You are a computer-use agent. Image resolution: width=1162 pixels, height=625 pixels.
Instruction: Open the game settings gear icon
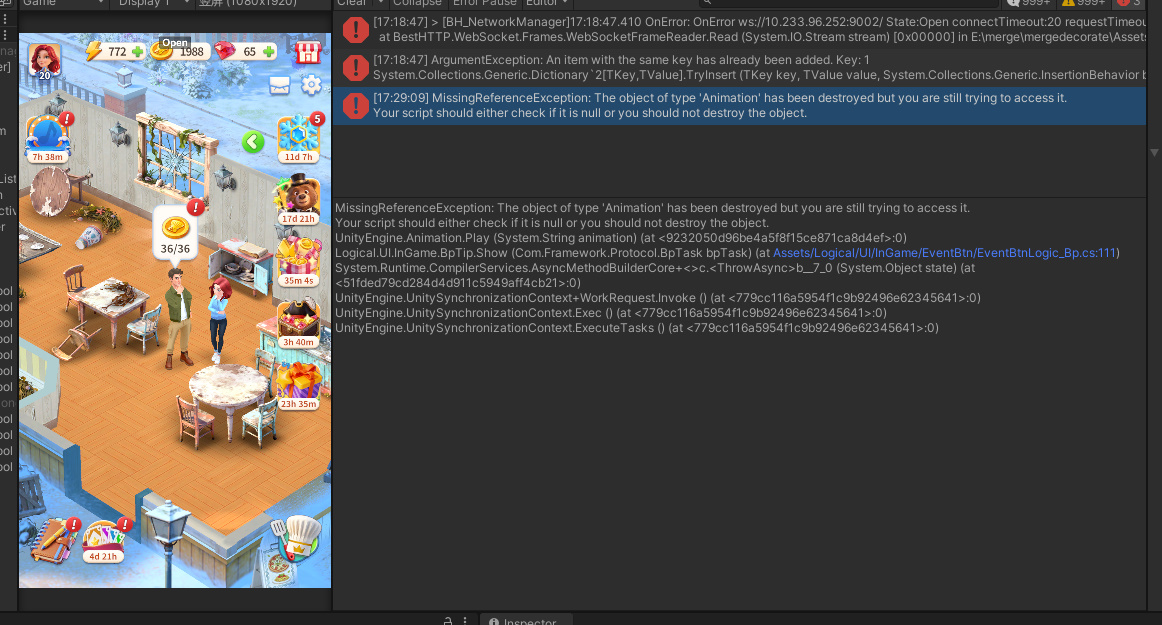coord(311,85)
